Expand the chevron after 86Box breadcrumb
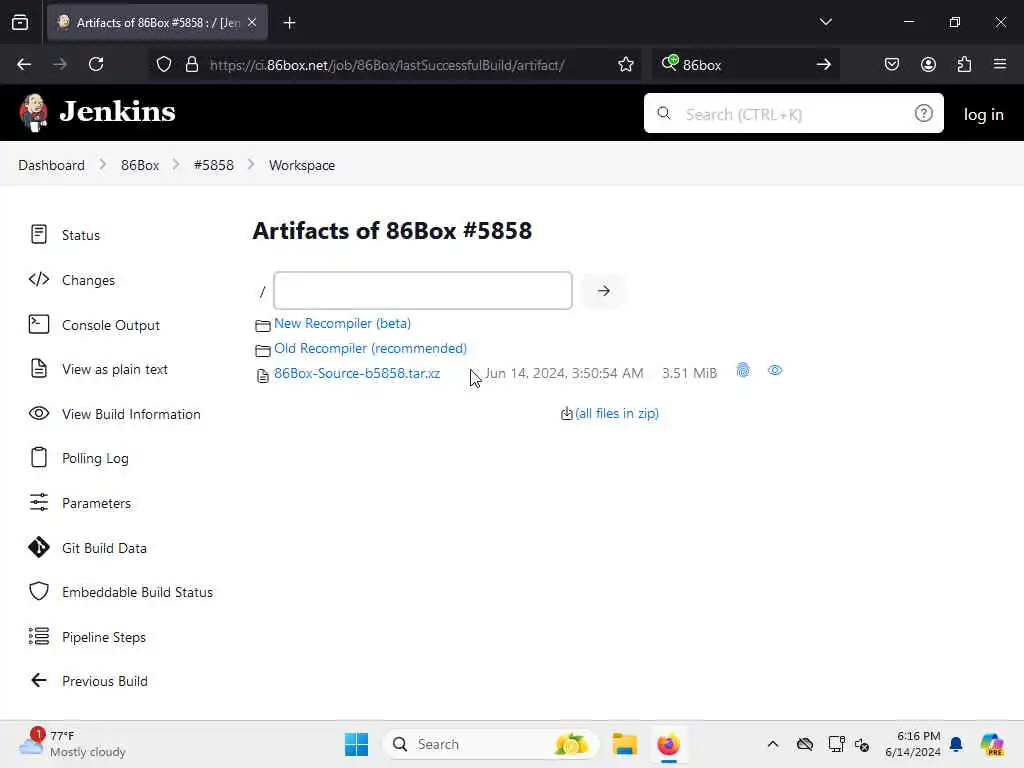This screenshot has height=768, width=1024. [x=176, y=165]
